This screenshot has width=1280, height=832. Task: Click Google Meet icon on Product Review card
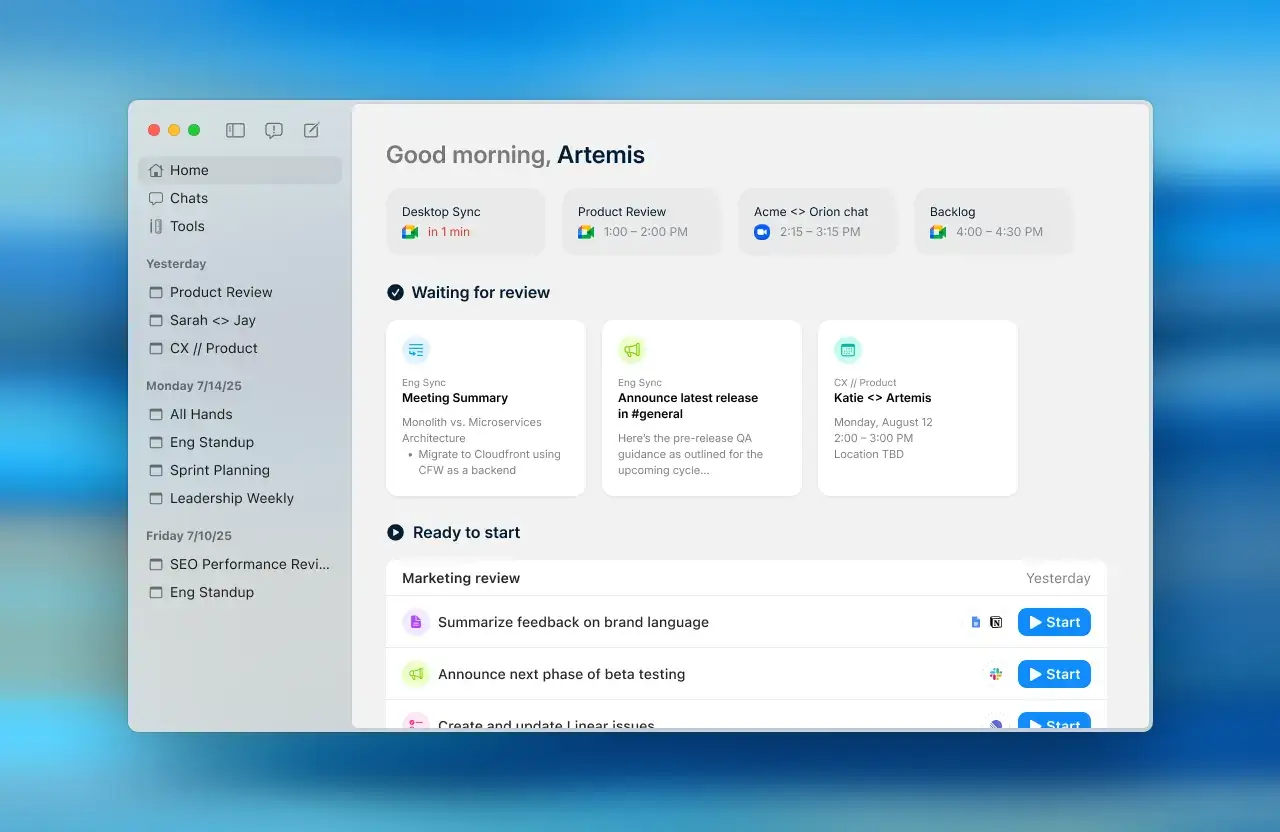[x=586, y=232]
